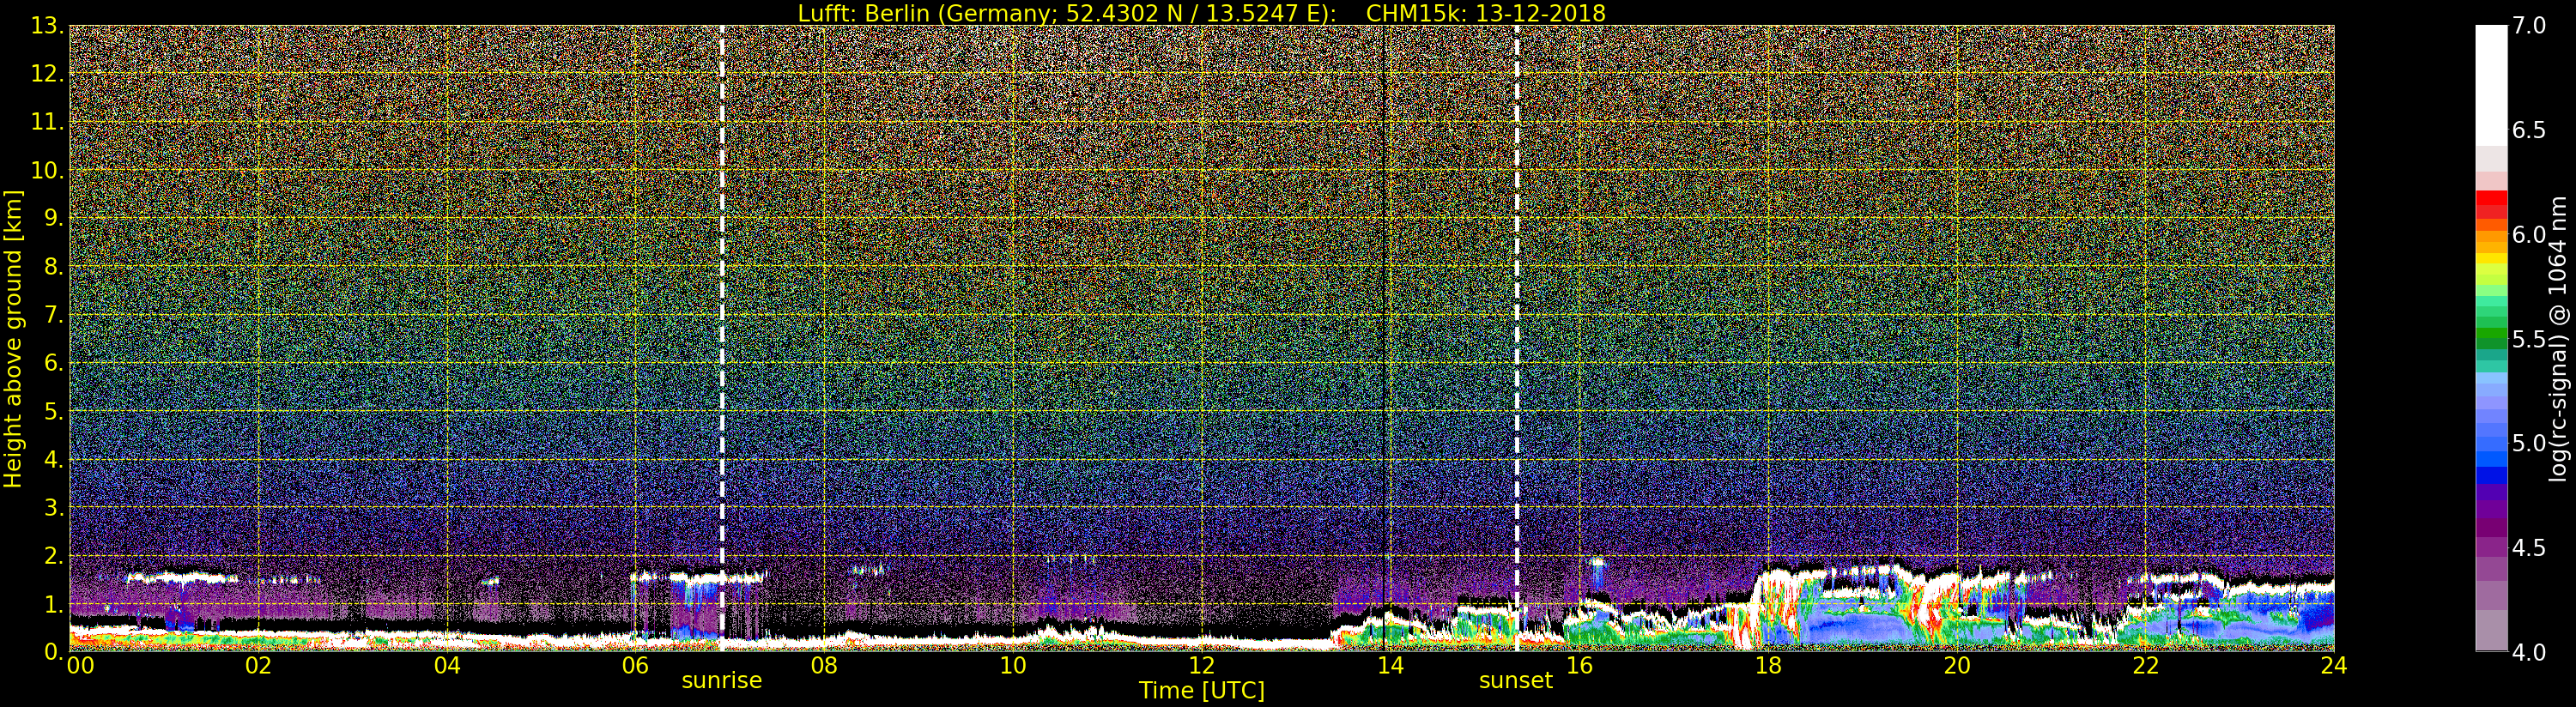
Task: Click the white dashed sunset marker line
Action: point(1516,338)
